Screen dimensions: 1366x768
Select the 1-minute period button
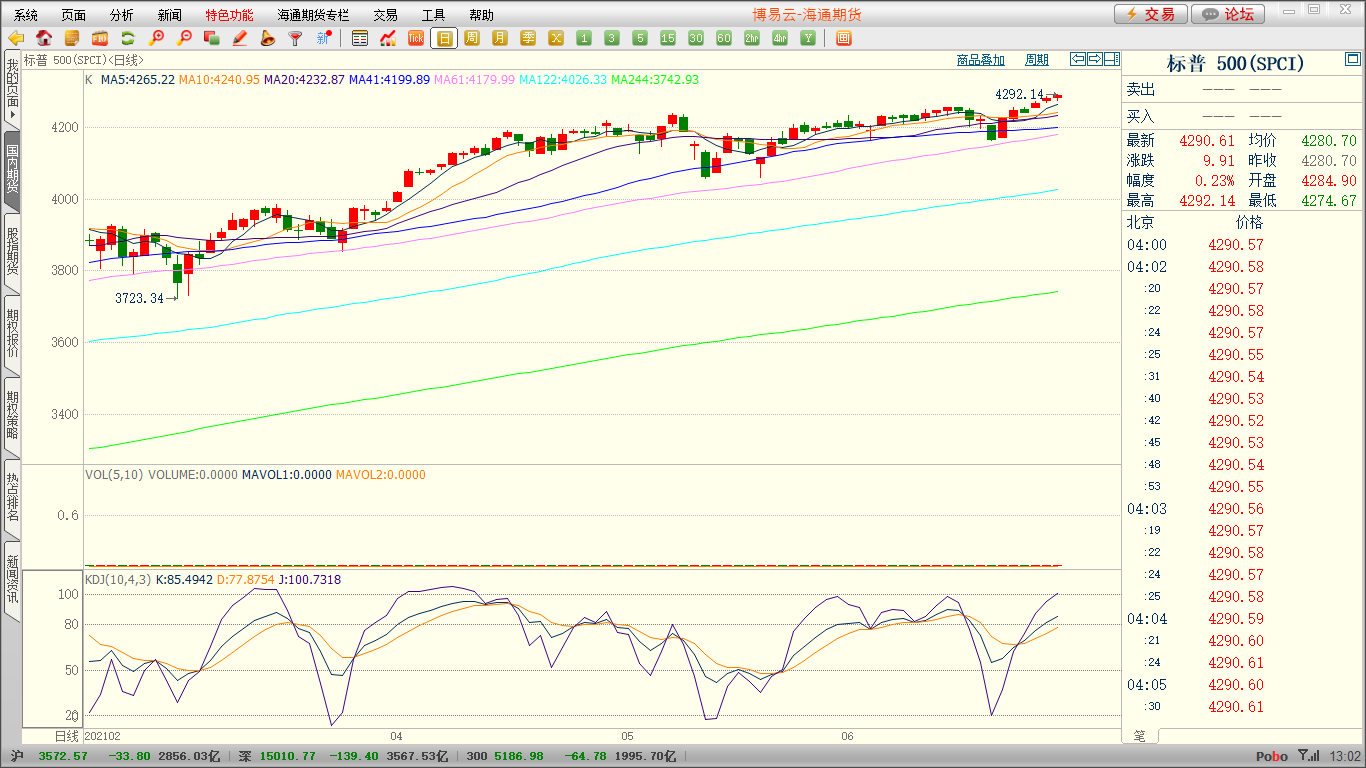point(584,39)
